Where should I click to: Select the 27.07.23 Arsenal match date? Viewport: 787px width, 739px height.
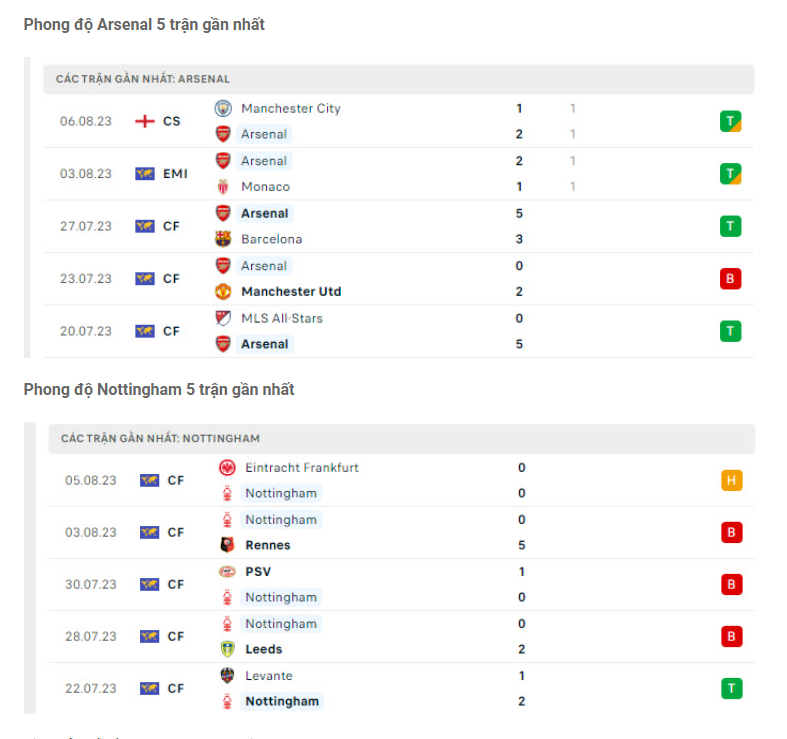coord(85,226)
